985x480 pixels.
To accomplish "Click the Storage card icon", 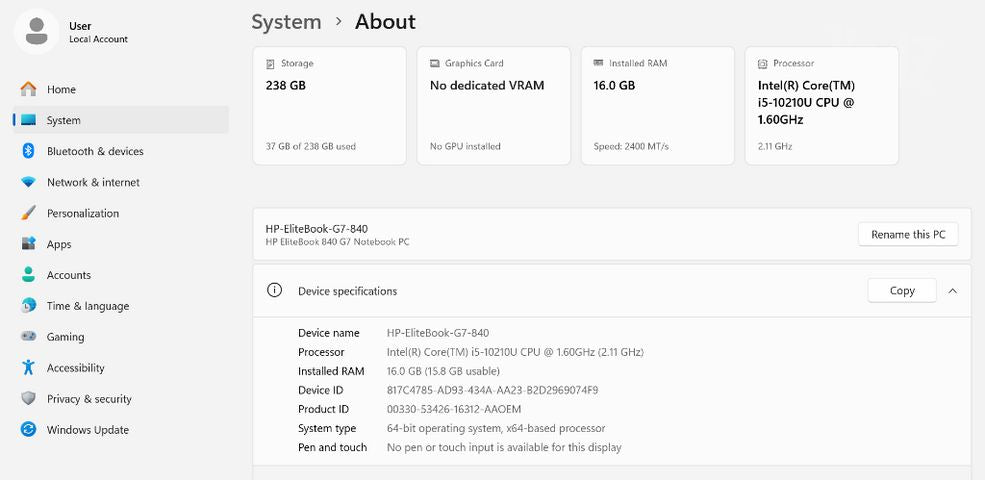I will coord(270,63).
